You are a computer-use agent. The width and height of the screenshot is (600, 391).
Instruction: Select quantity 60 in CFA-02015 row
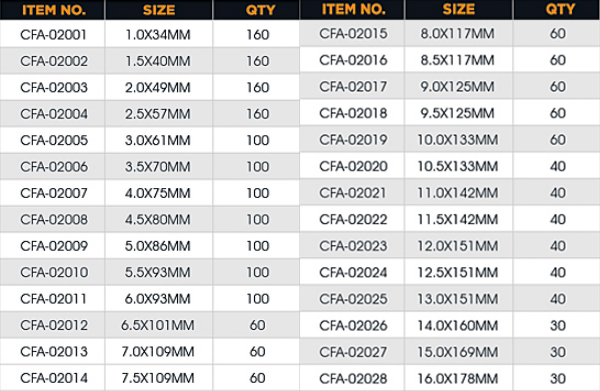558,34
